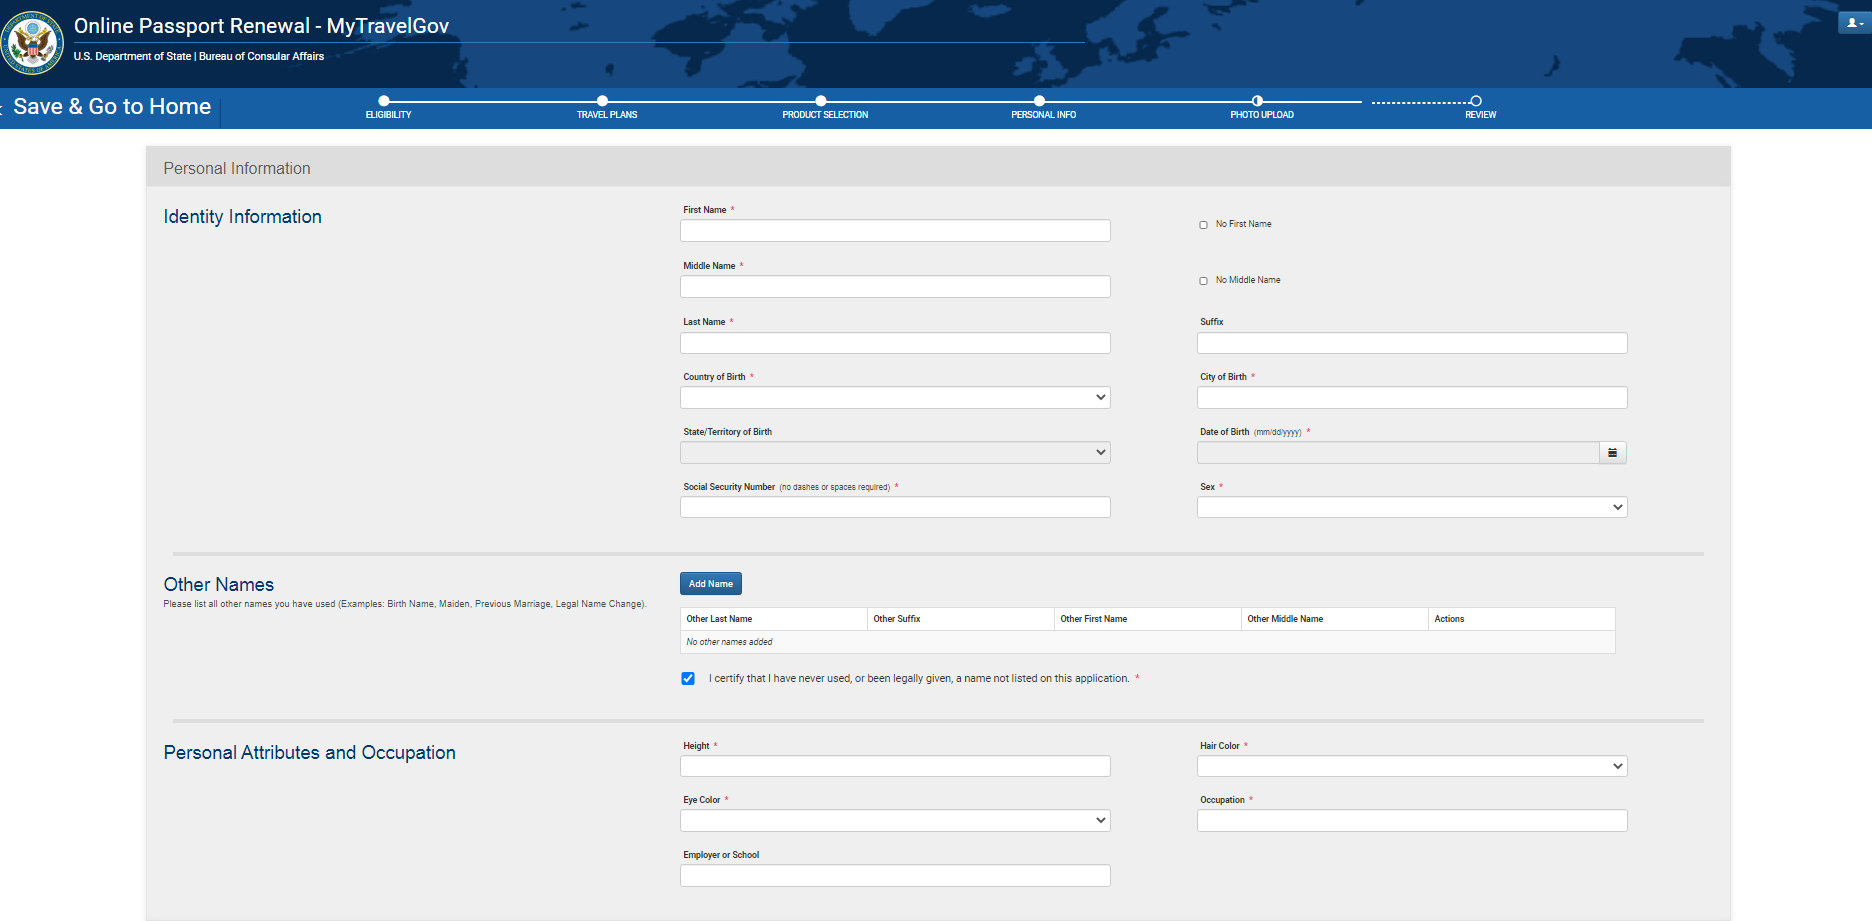Select the Photo Upload progress step

pyautogui.click(x=1257, y=101)
